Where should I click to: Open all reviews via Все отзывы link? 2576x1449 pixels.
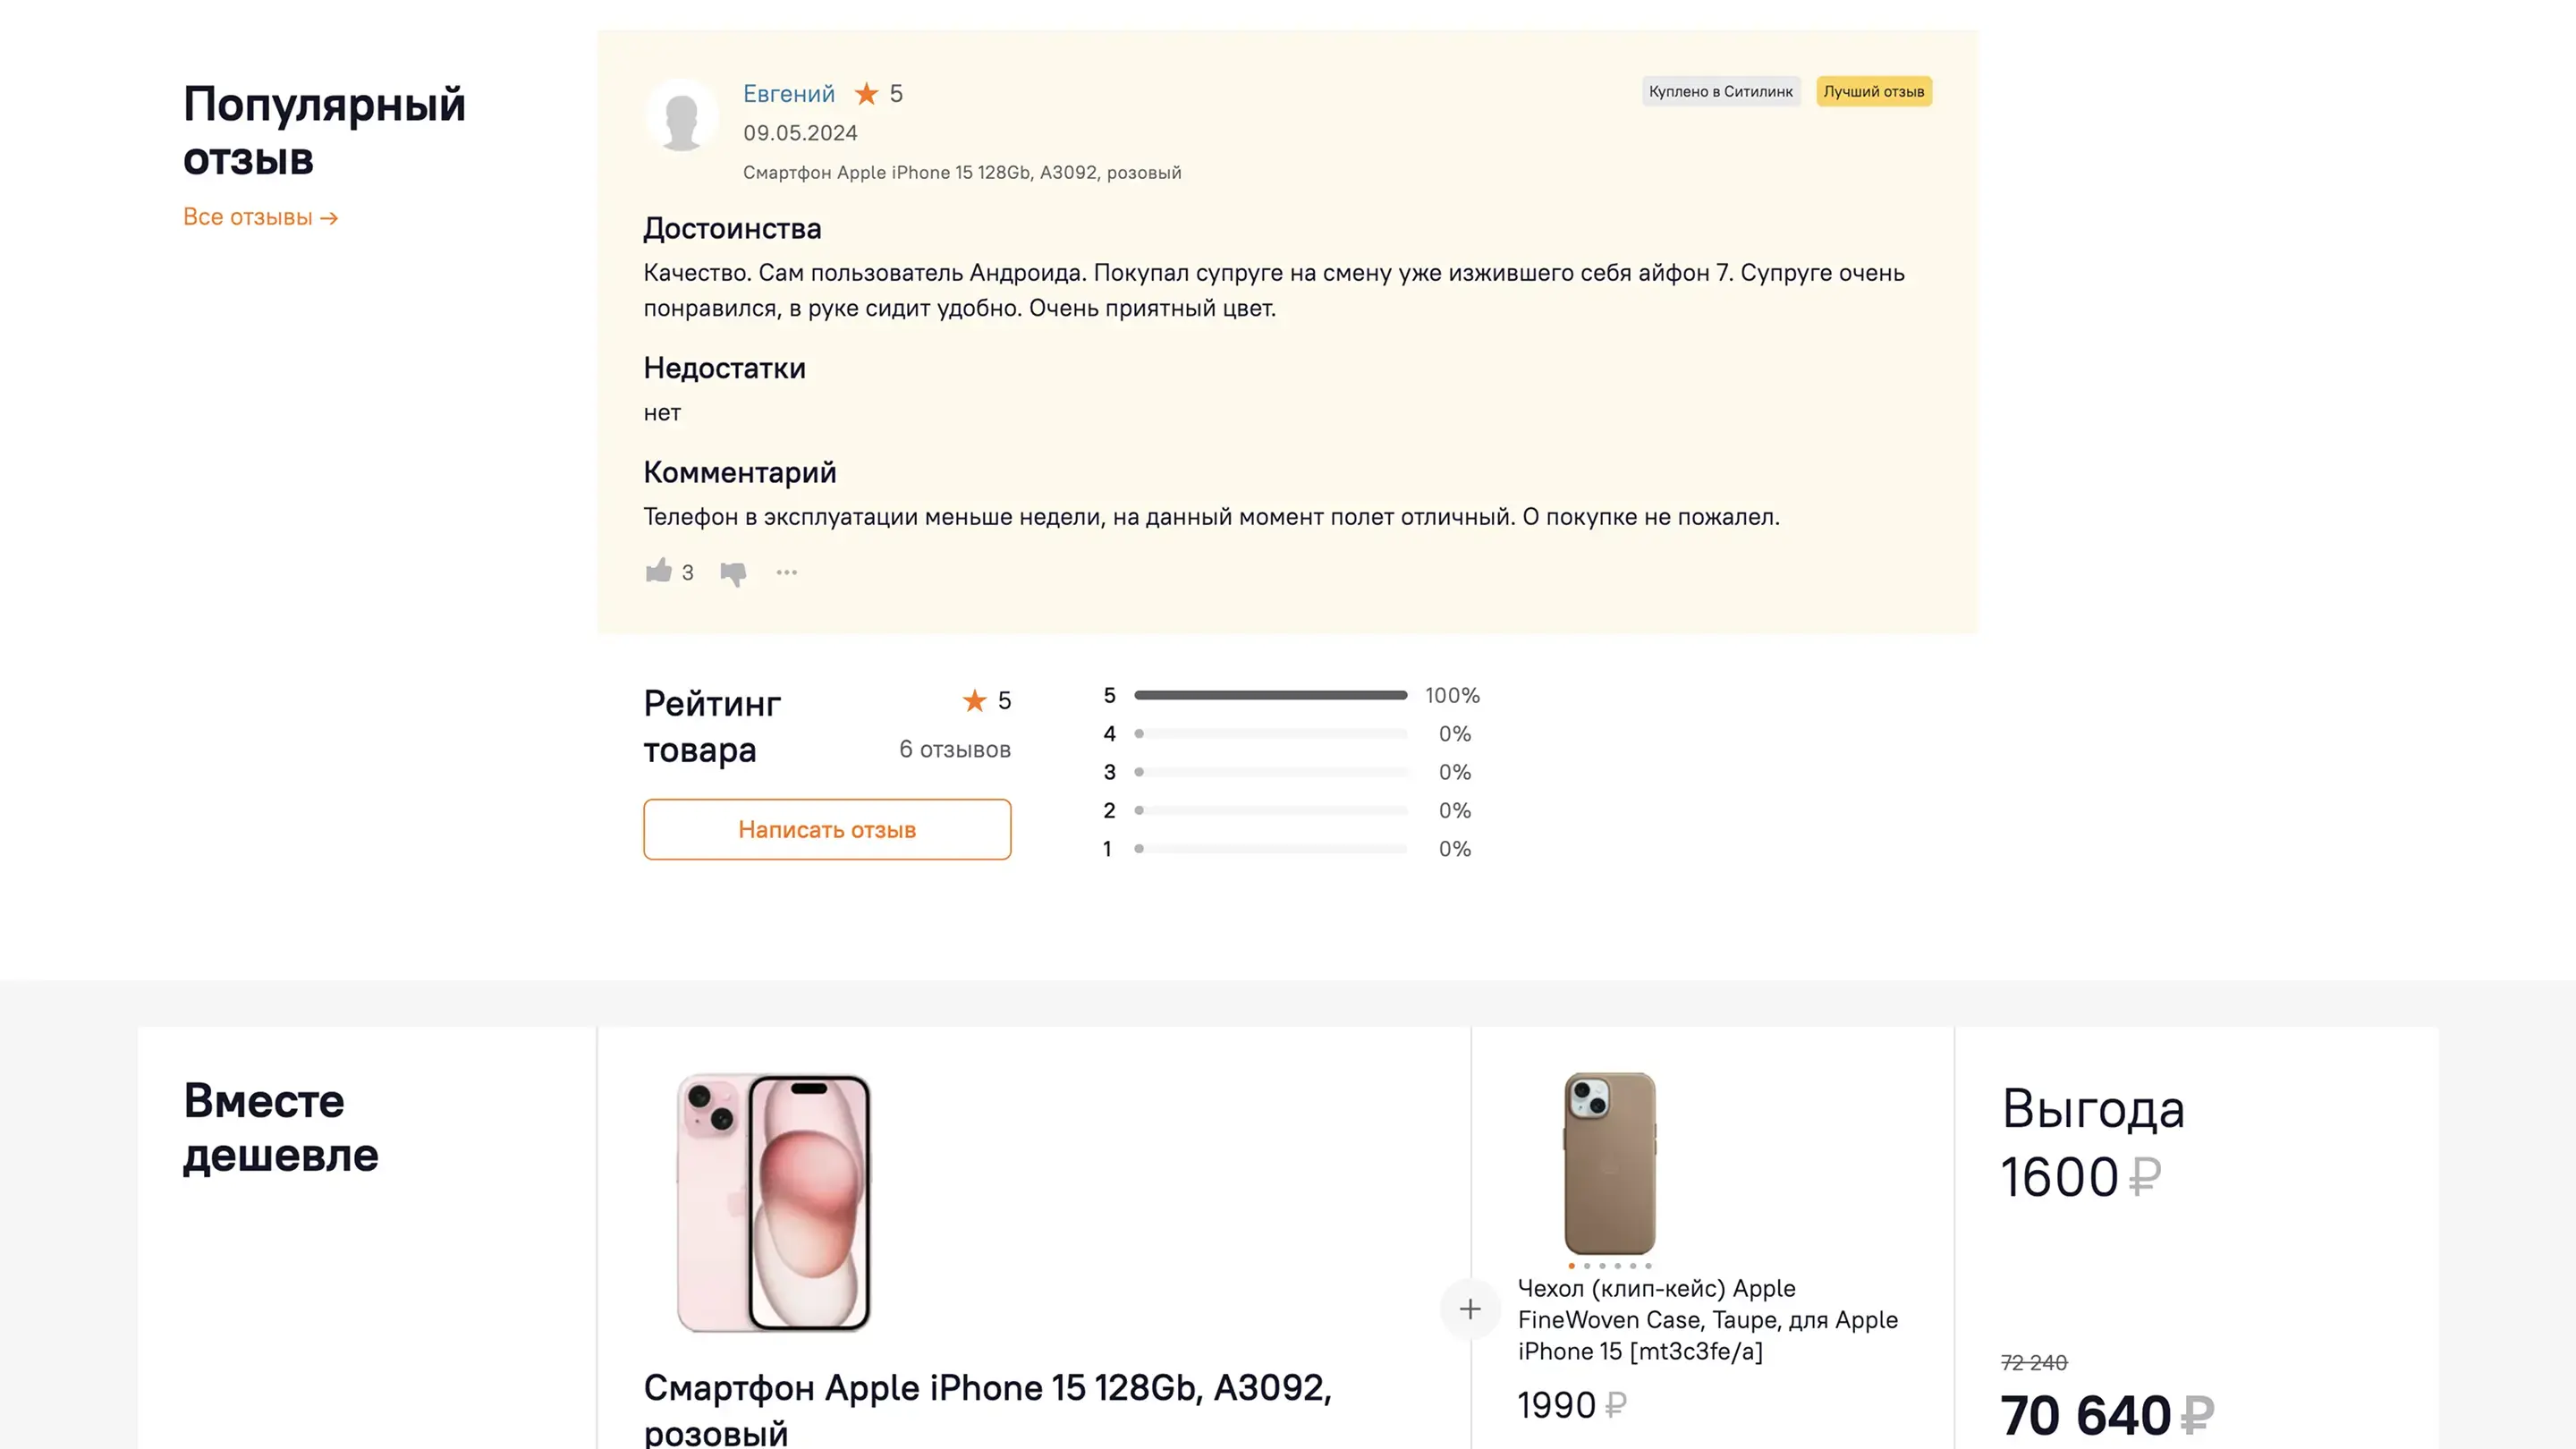[260, 217]
